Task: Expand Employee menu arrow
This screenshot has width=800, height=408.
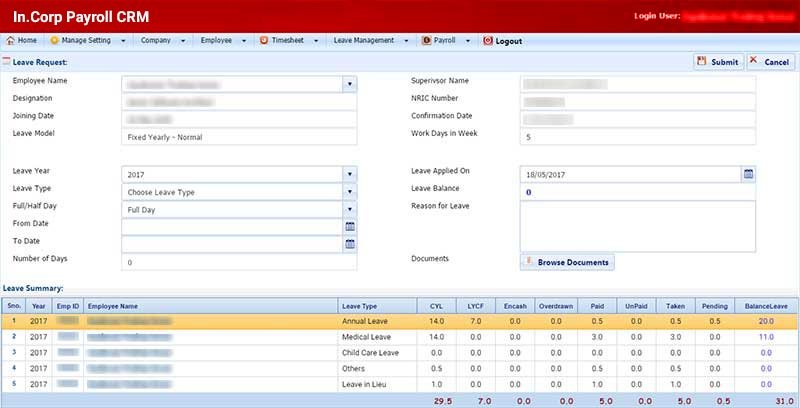Action: [244, 41]
